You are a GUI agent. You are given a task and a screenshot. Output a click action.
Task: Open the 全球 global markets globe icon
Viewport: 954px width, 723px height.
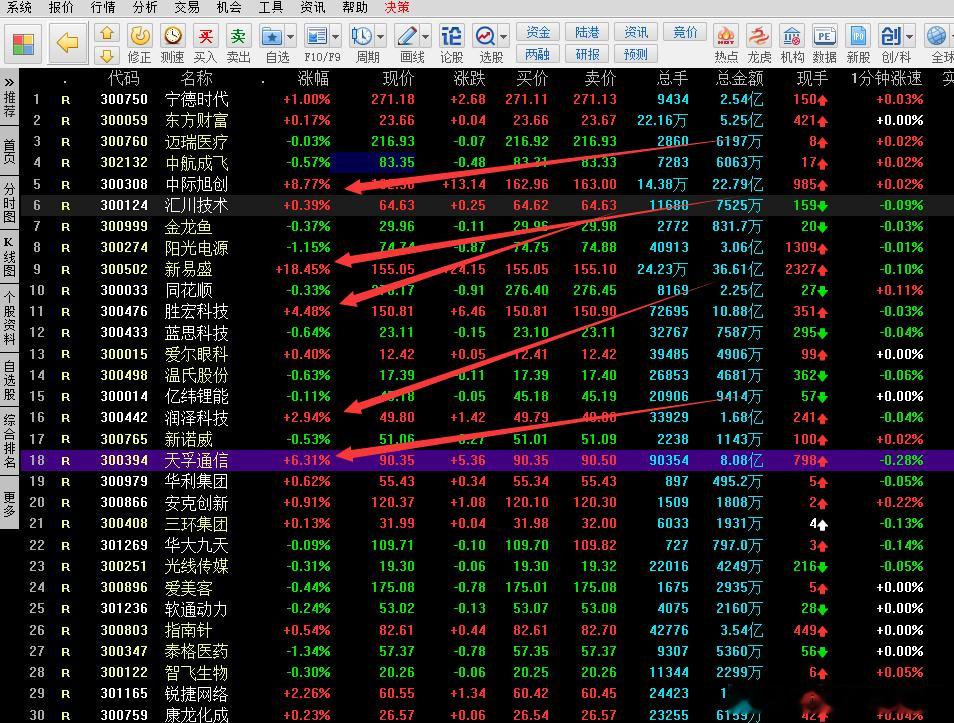click(936, 36)
